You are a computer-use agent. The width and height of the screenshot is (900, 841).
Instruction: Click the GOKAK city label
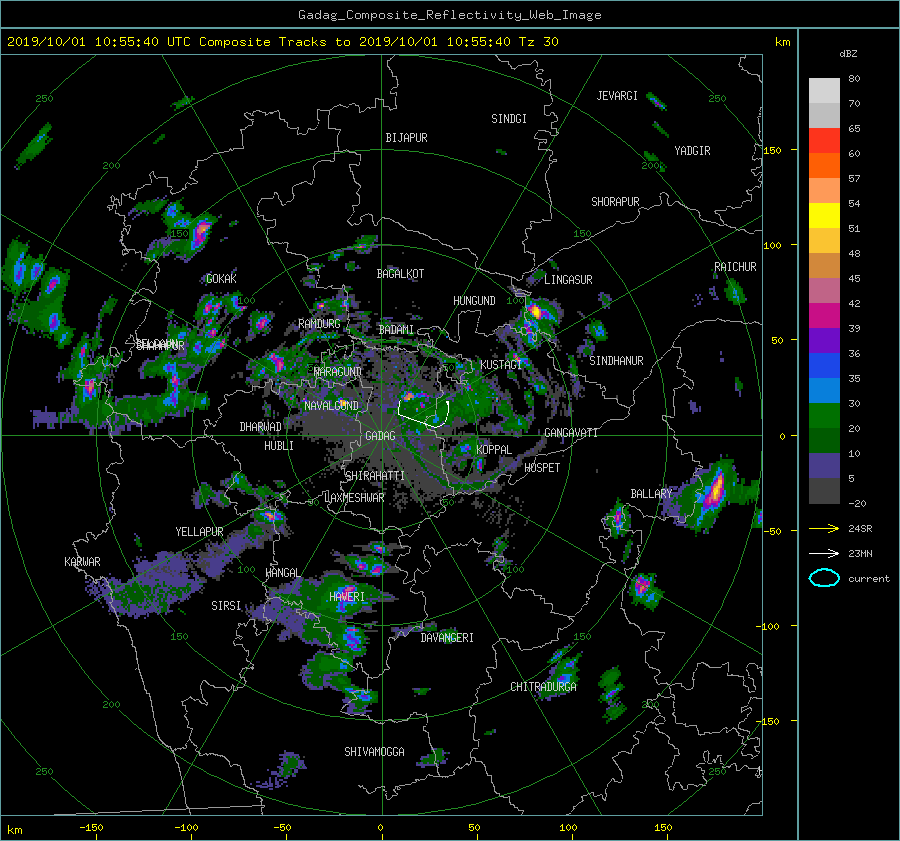221,278
